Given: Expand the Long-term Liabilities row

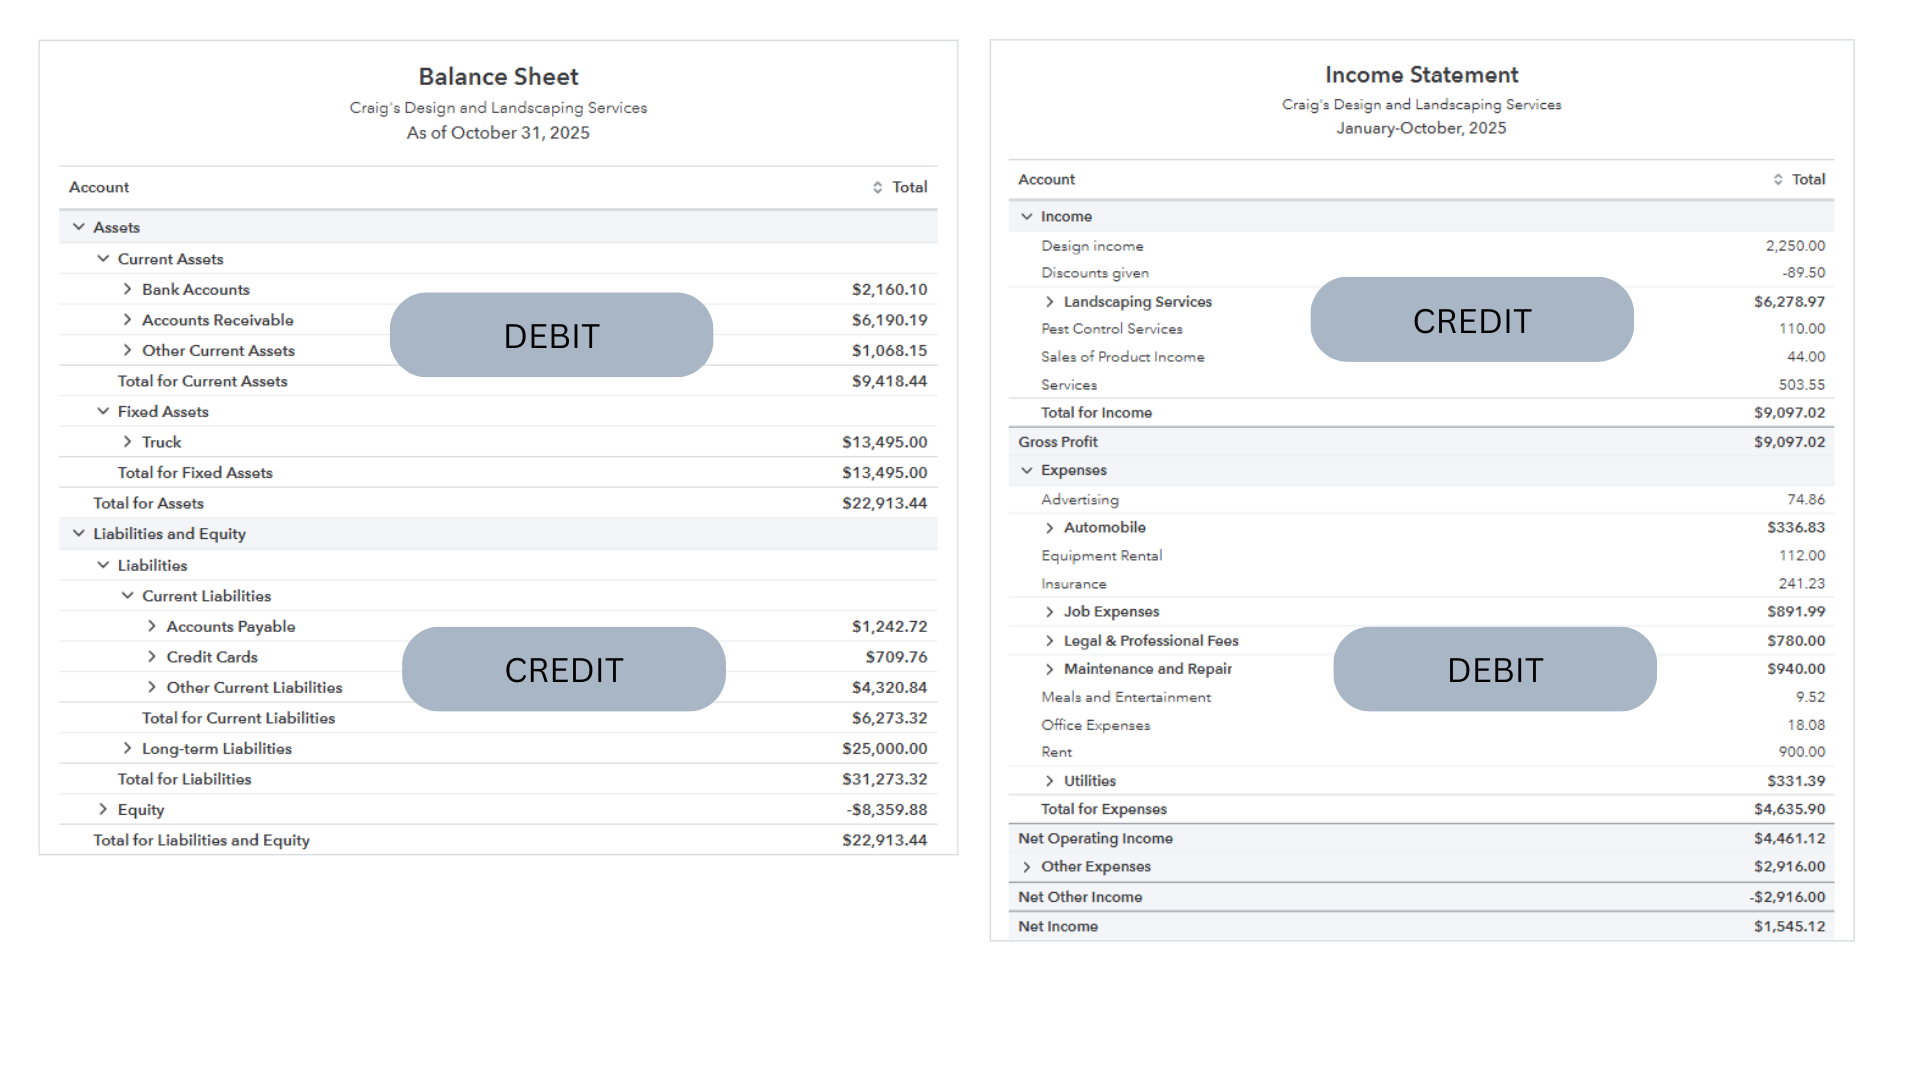Looking at the screenshot, I should 127,748.
